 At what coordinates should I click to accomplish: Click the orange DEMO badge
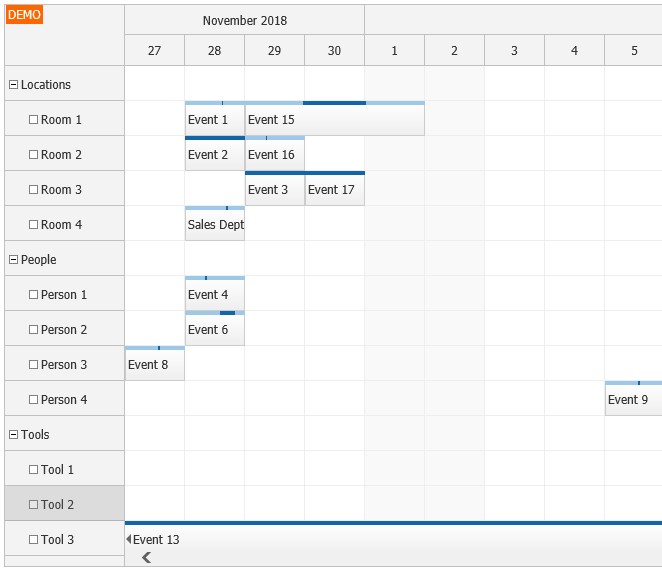[x=24, y=15]
